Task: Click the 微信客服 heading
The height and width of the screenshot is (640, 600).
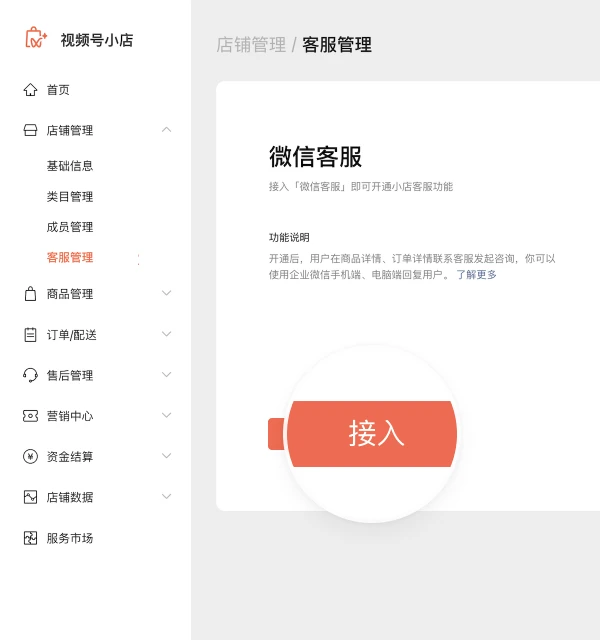Action: [315, 156]
